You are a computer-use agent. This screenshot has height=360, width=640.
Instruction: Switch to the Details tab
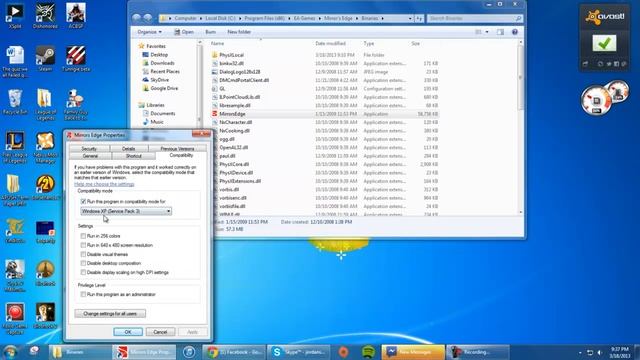pyautogui.click(x=129, y=149)
